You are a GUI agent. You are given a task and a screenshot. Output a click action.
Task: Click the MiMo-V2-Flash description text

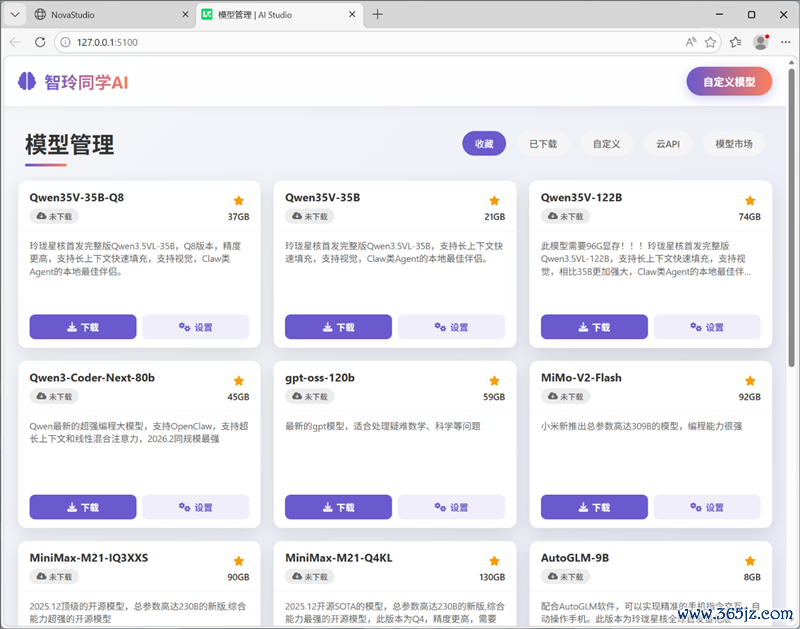click(x=641, y=426)
